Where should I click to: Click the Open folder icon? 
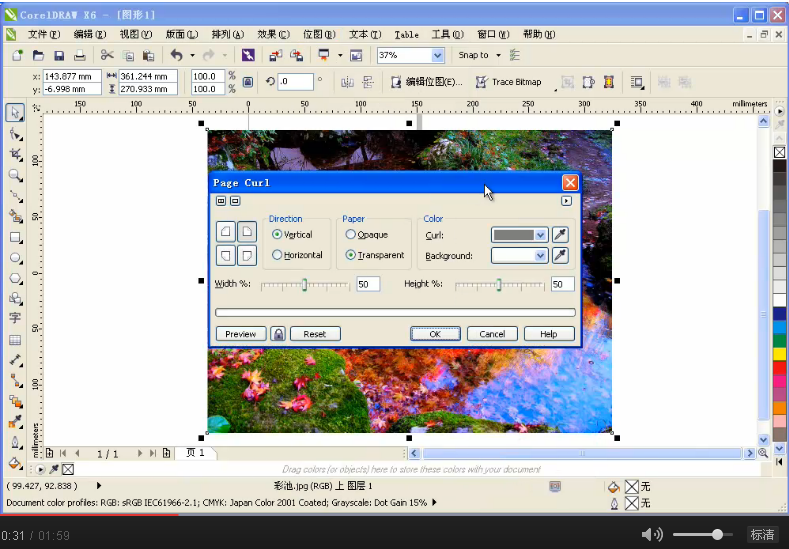[38, 55]
